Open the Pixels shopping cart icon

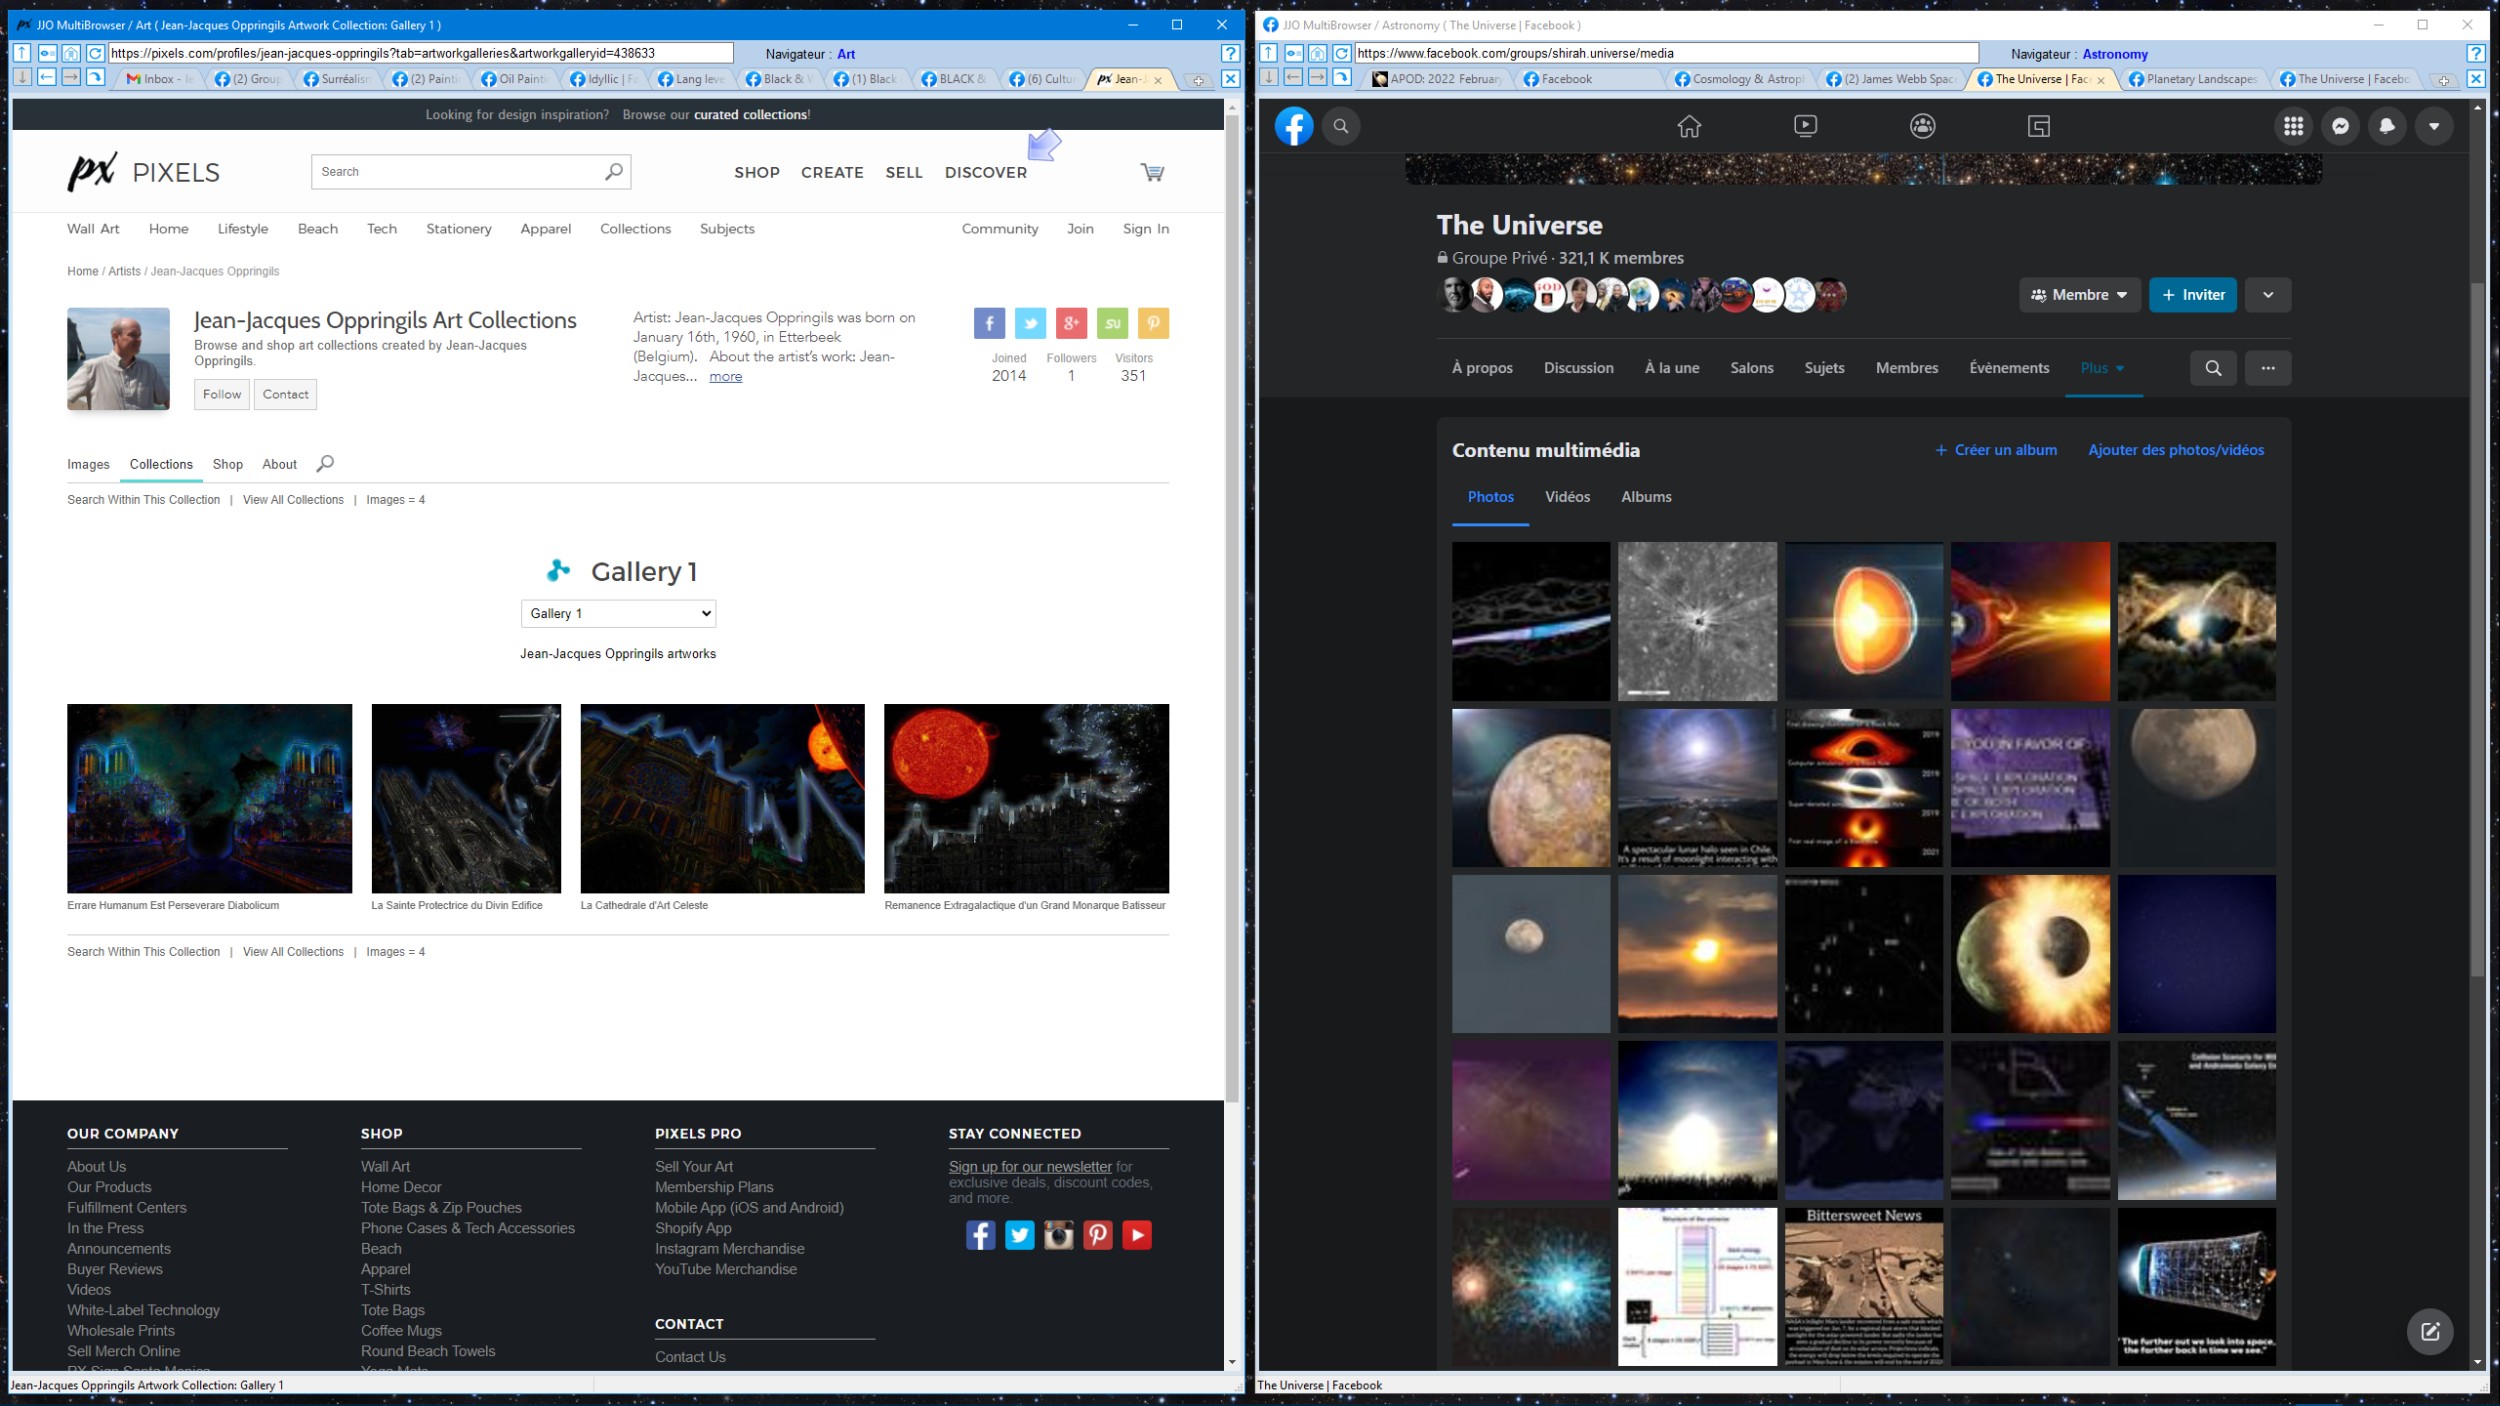tap(1152, 172)
